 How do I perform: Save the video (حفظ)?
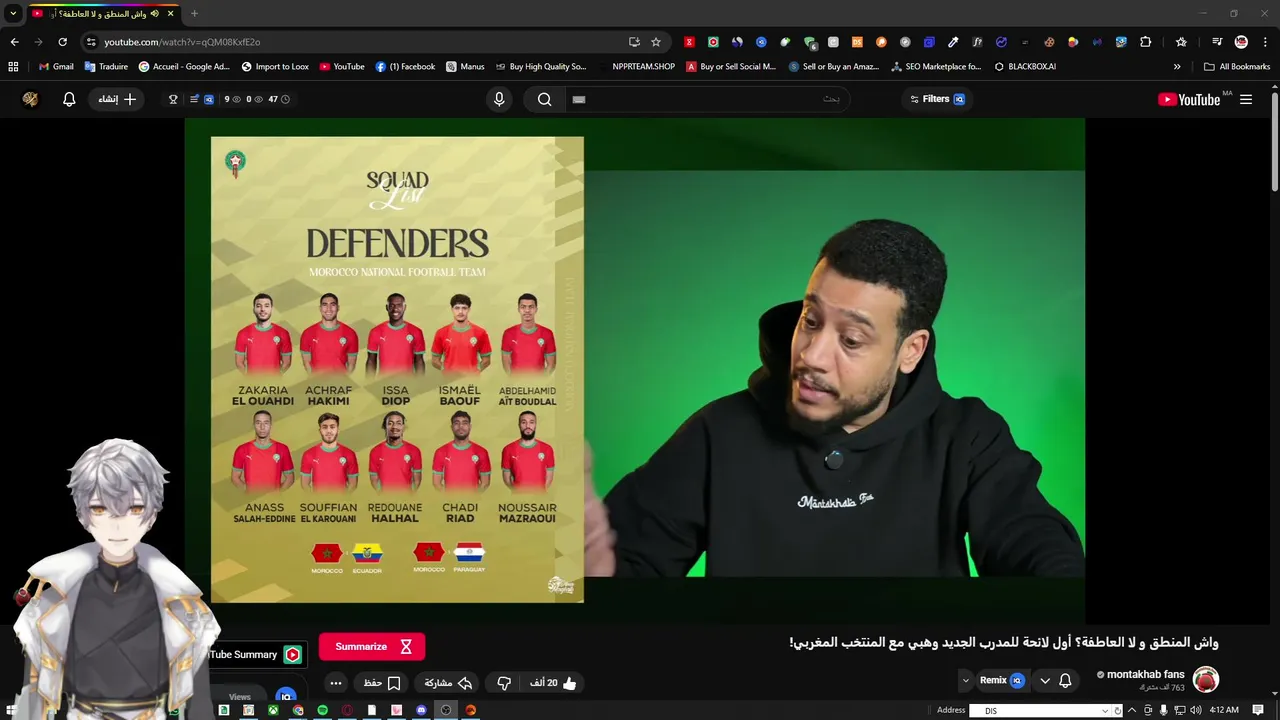[381, 683]
